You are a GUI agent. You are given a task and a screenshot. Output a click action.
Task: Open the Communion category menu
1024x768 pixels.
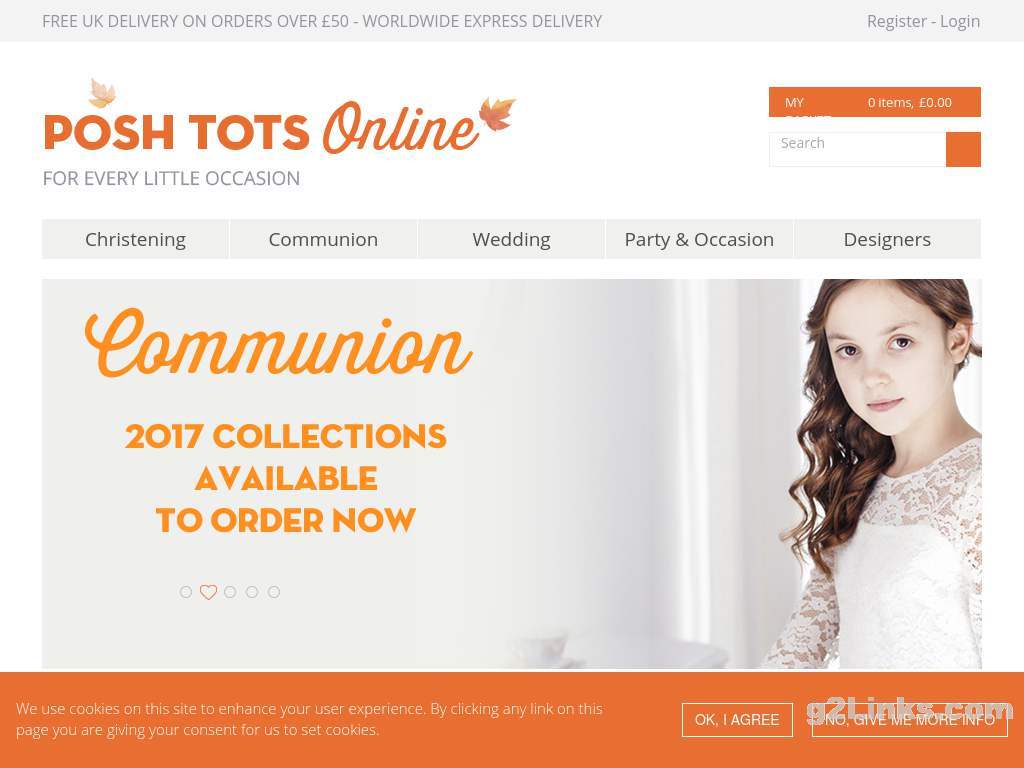323,240
